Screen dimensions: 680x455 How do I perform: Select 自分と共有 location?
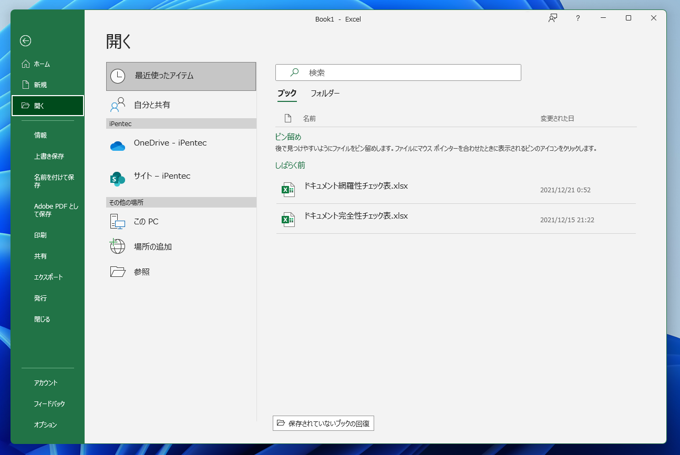181,105
